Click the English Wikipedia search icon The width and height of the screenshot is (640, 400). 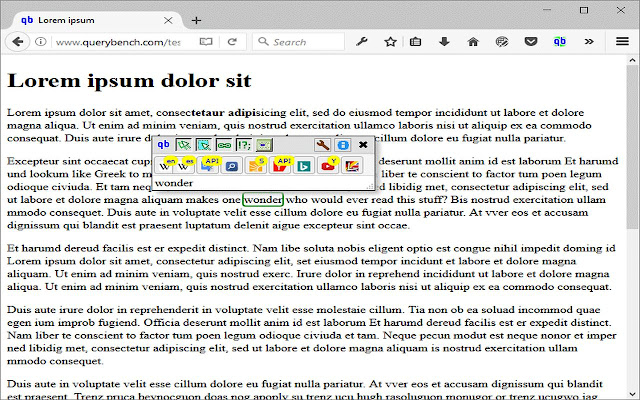165,165
